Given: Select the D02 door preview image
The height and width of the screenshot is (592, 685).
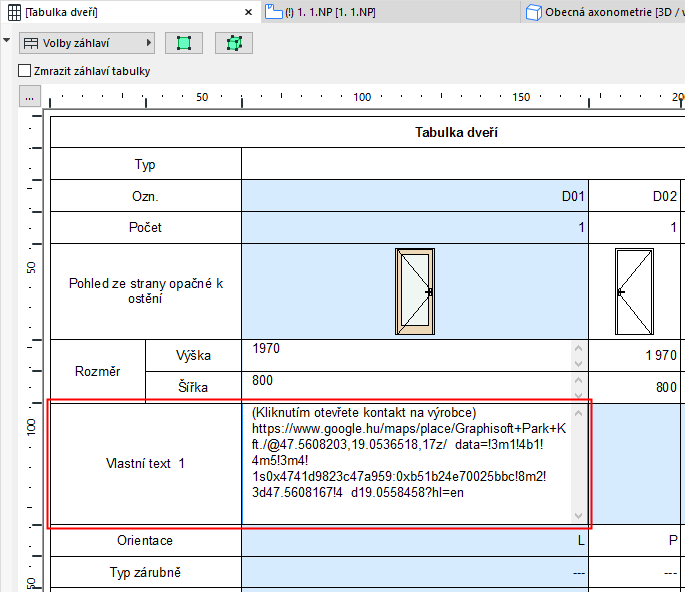Looking at the screenshot, I should click(x=634, y=291).
